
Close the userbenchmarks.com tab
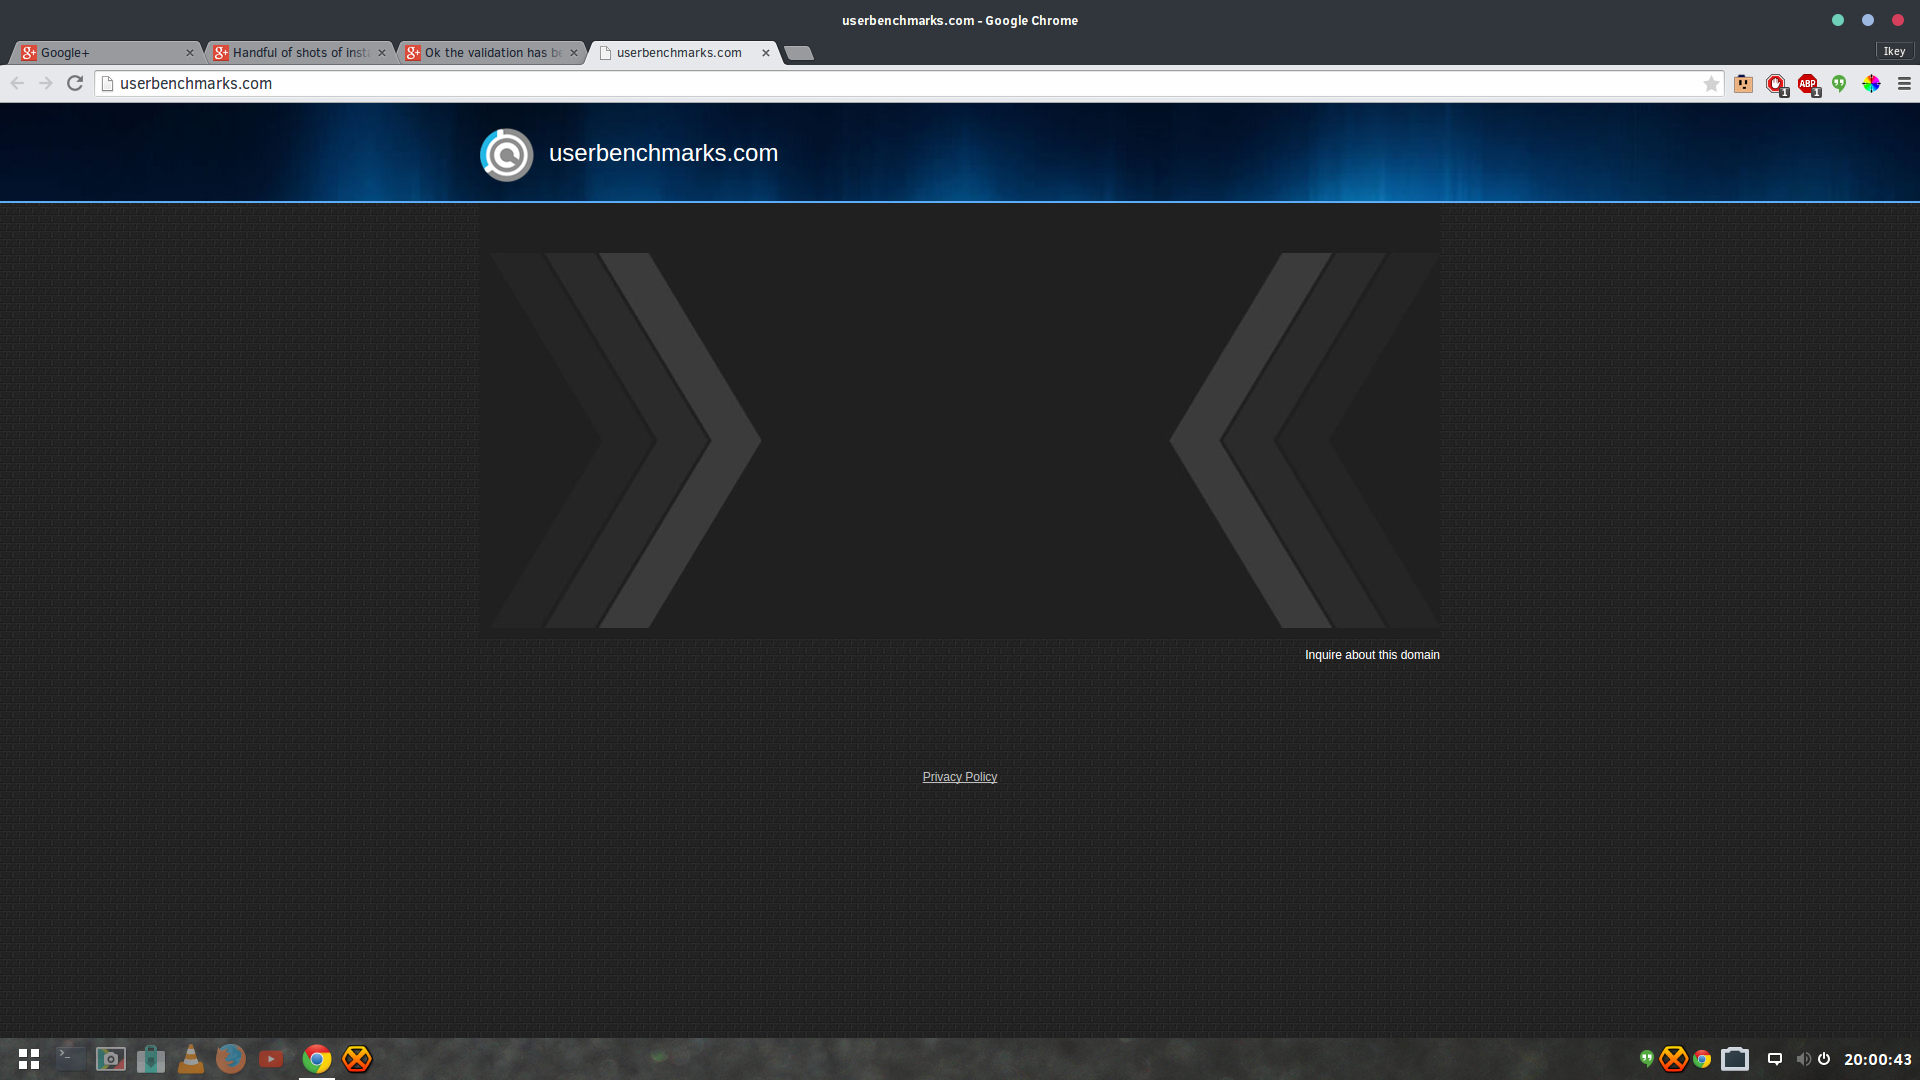coord(766,53)
